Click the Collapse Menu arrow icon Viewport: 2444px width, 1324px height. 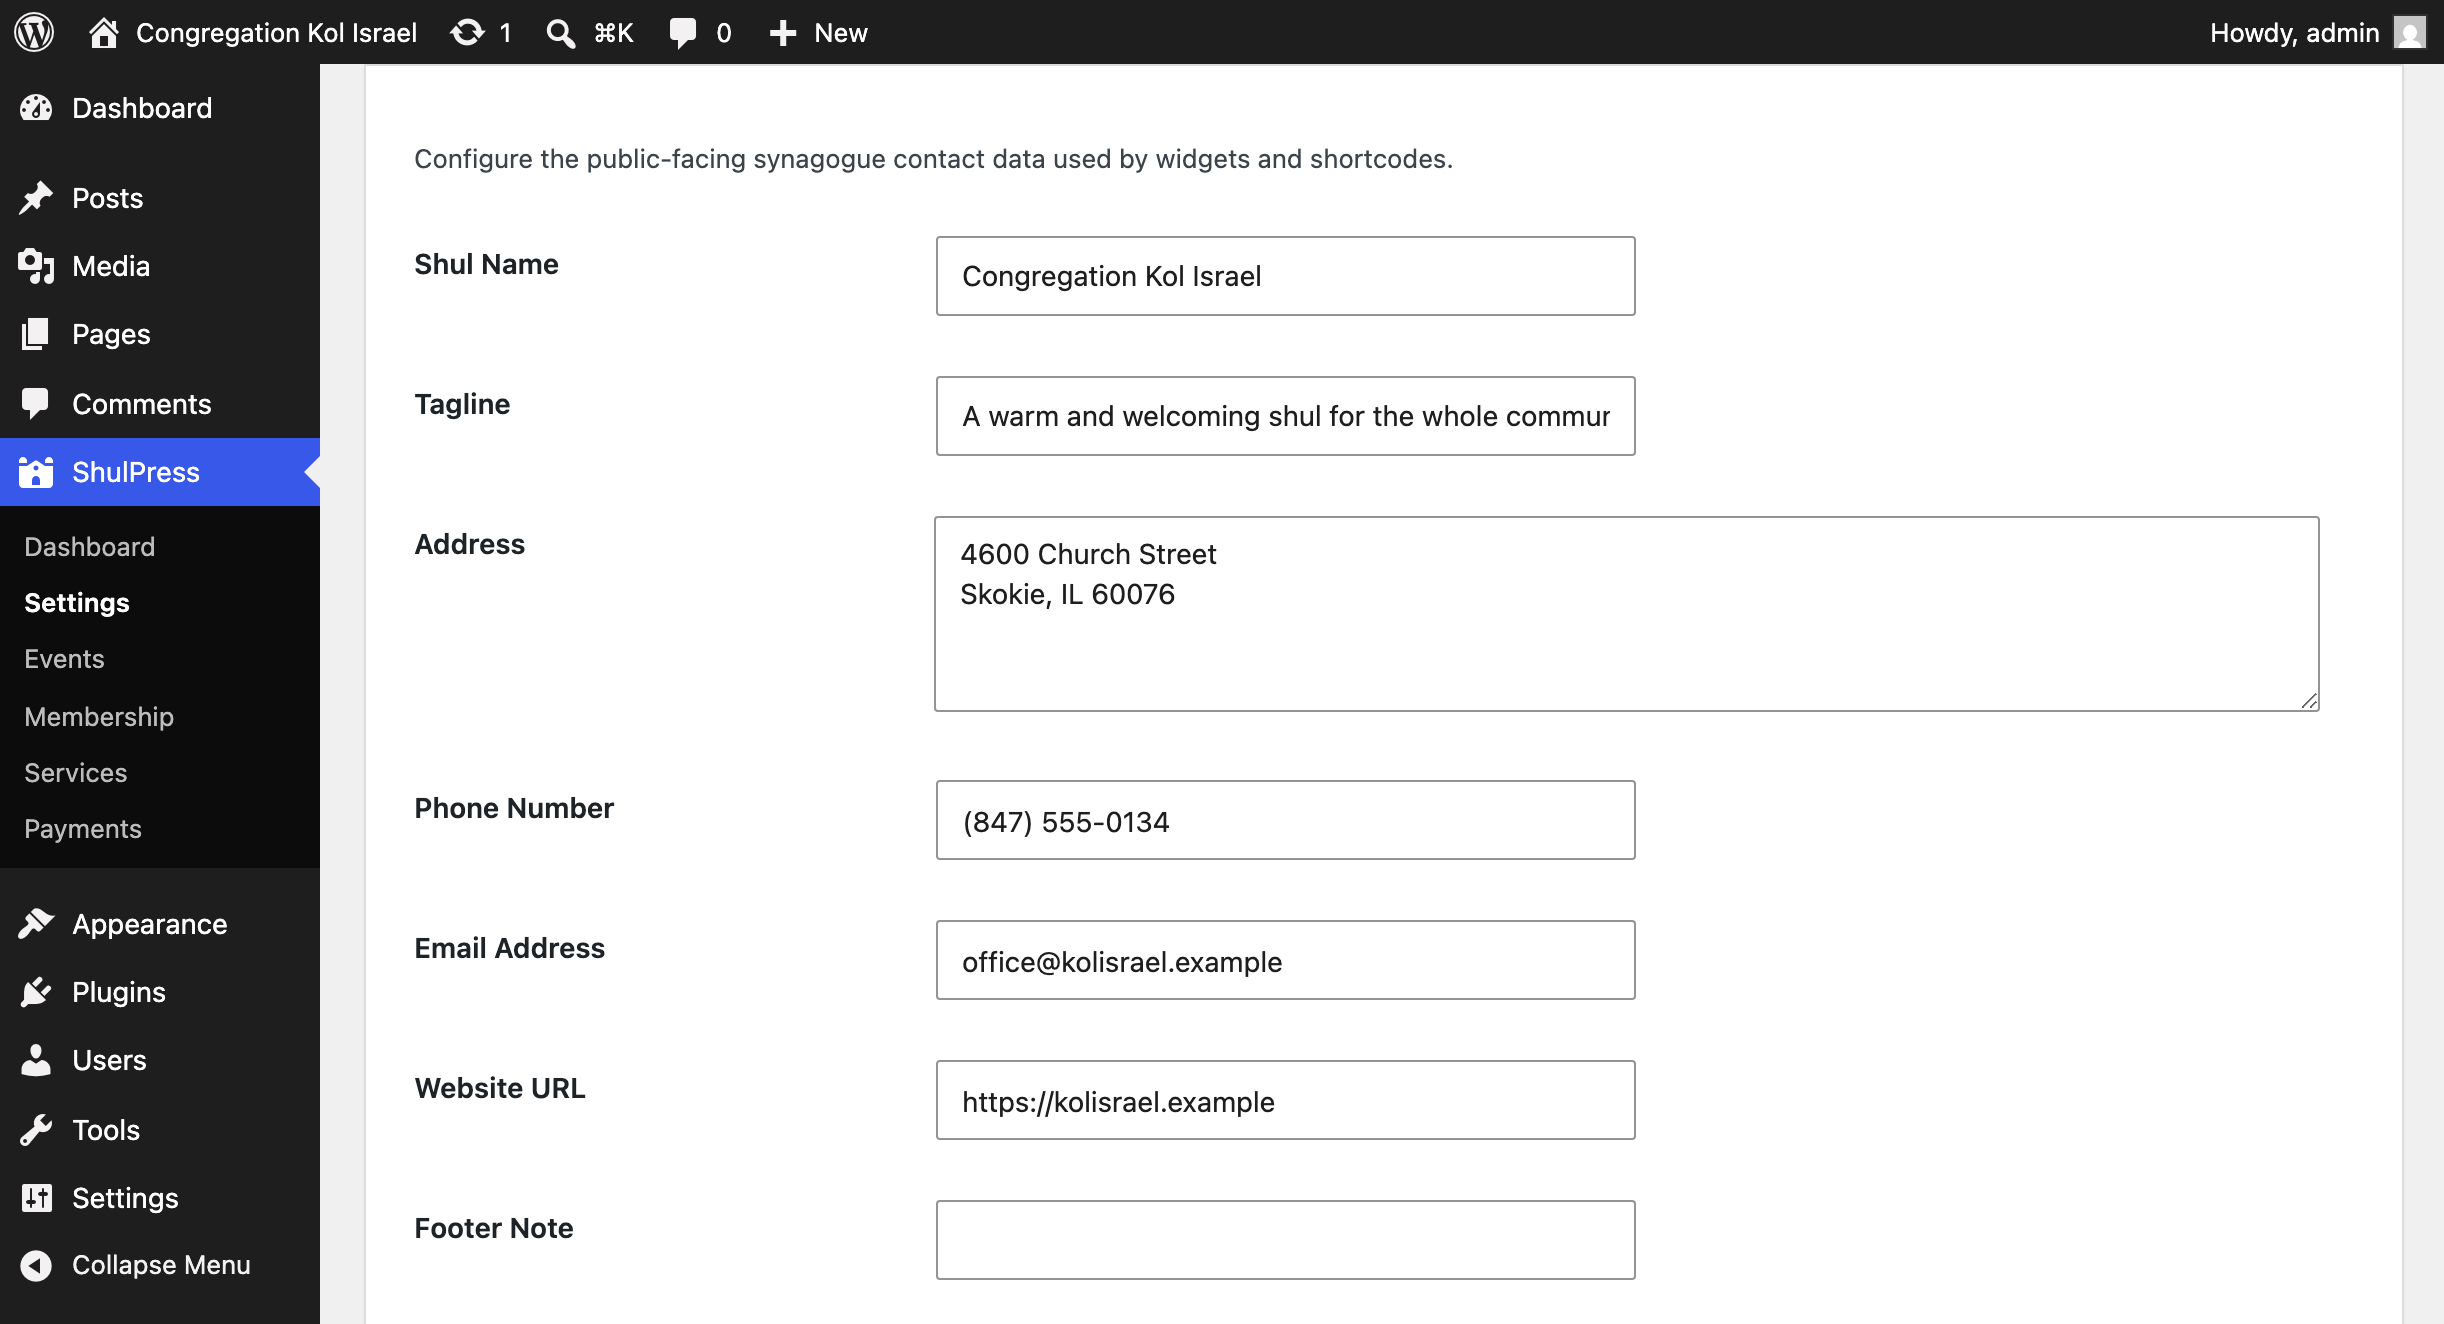coord(36,1265)
